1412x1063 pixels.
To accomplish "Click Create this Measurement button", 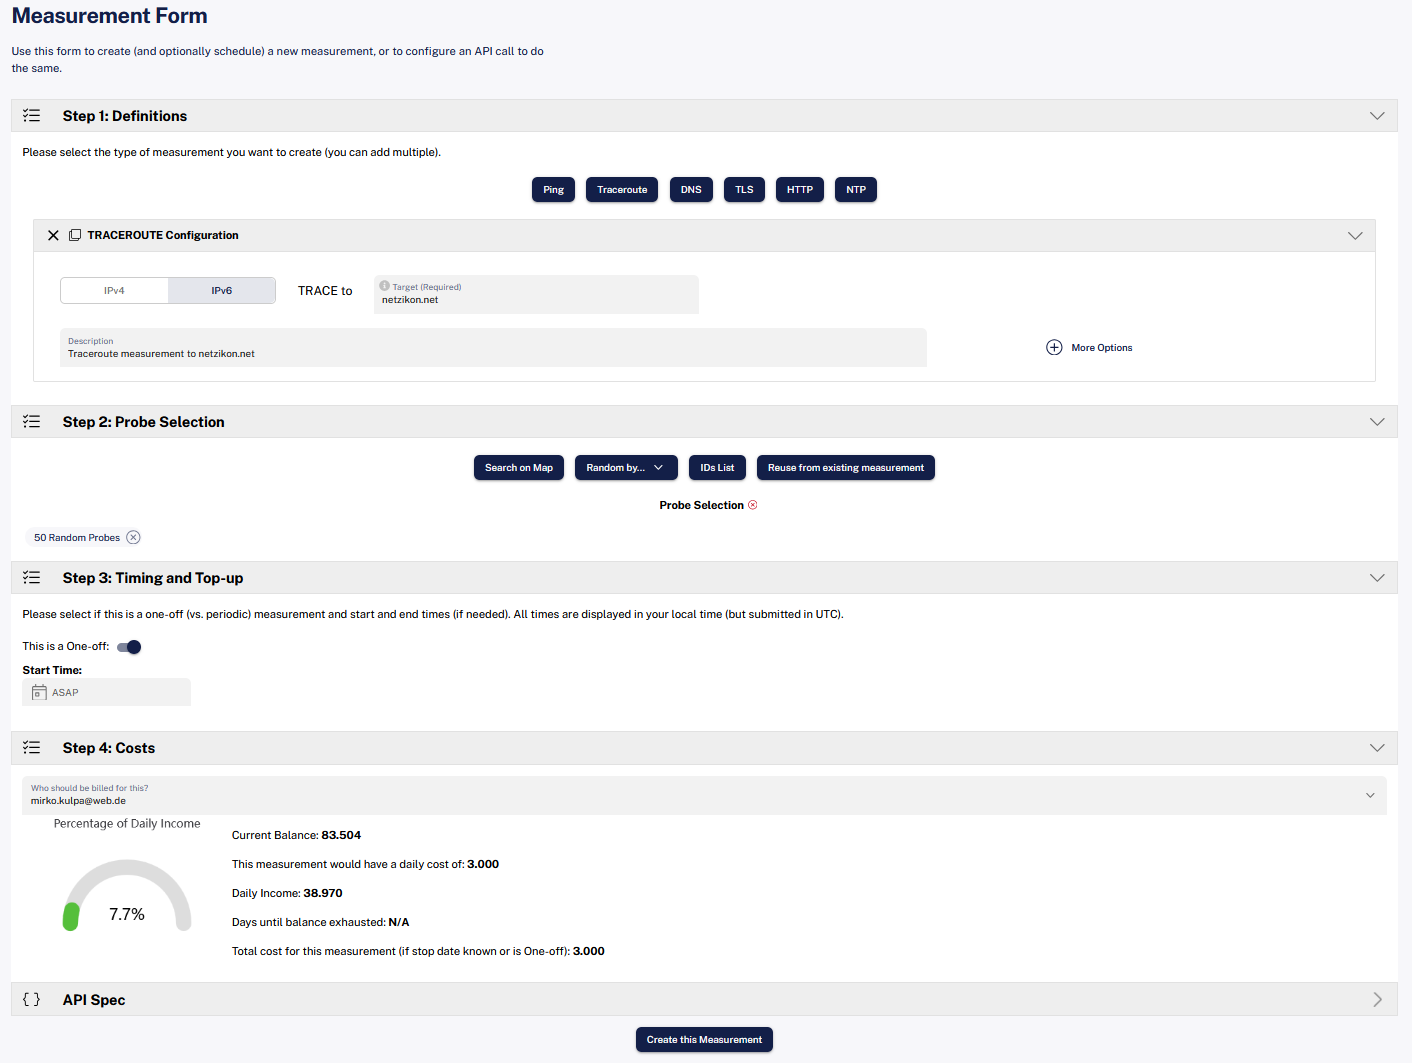I will 704,1040.
